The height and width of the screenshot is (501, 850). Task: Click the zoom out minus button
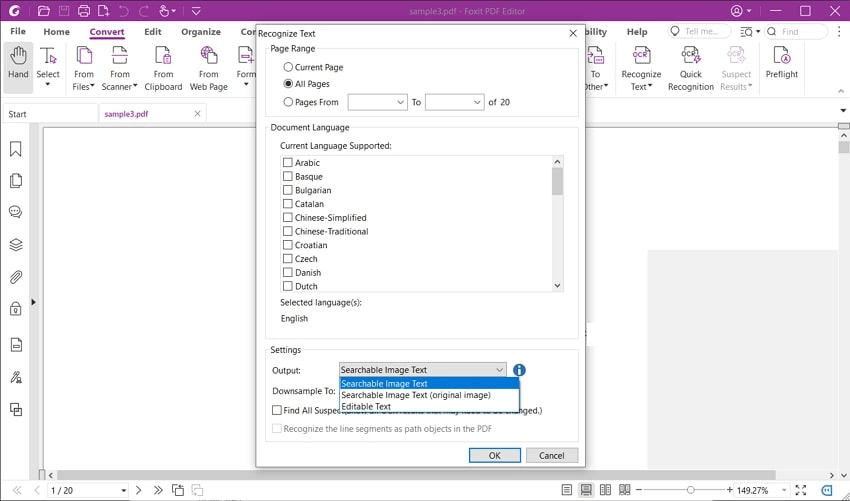[x=639, y=490]
